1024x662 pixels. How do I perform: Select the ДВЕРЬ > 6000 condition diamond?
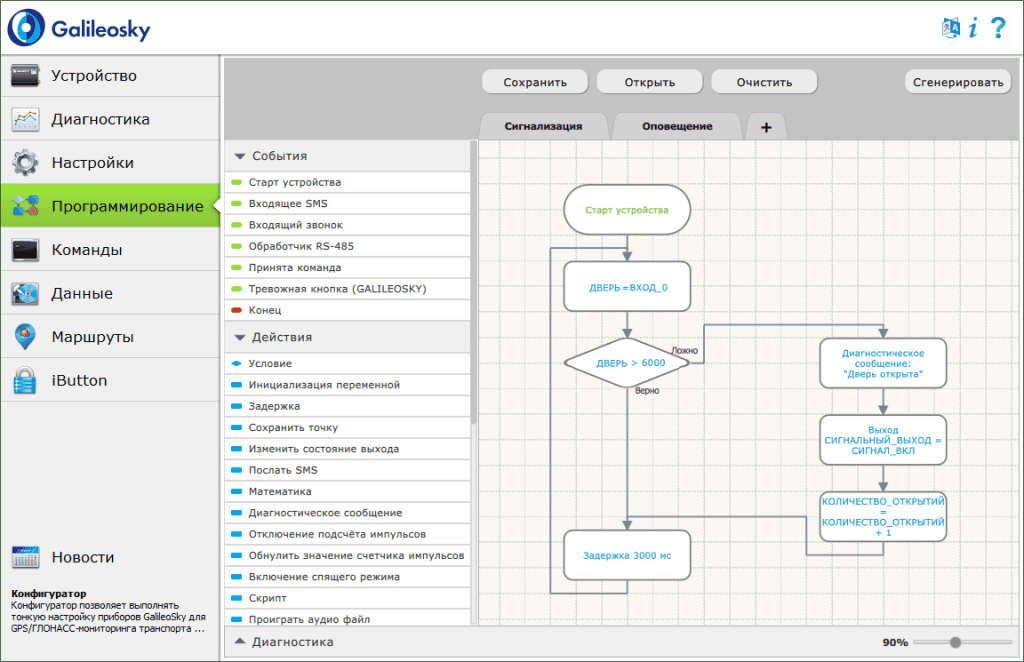click(x=627, y=363)
